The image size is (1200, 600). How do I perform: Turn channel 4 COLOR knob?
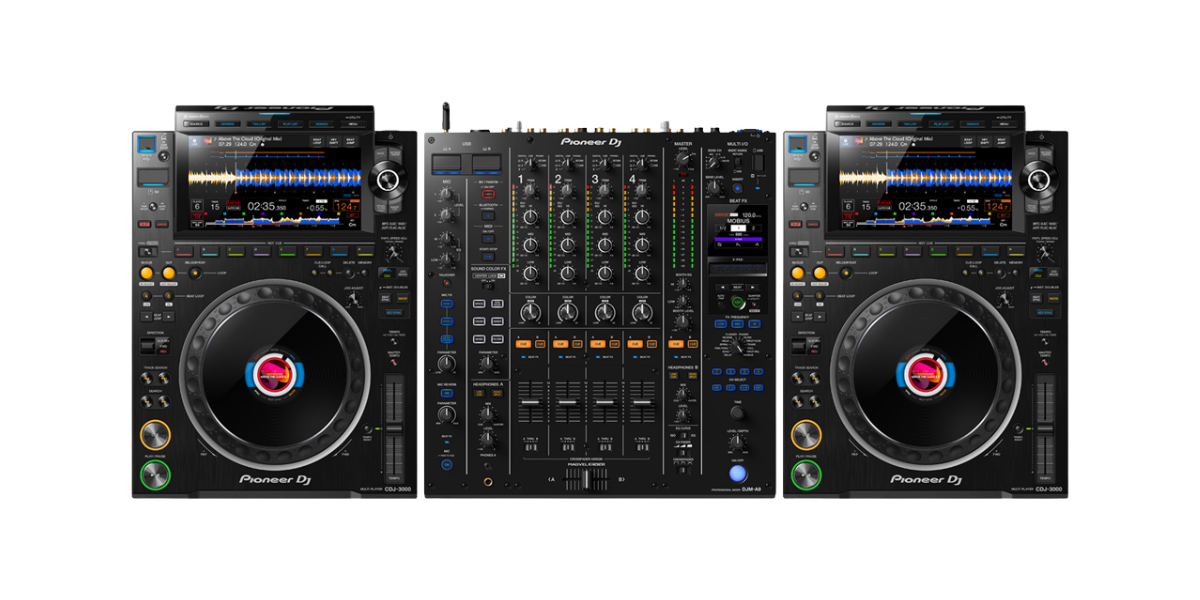pyautogui.click(x=641, y=313)
